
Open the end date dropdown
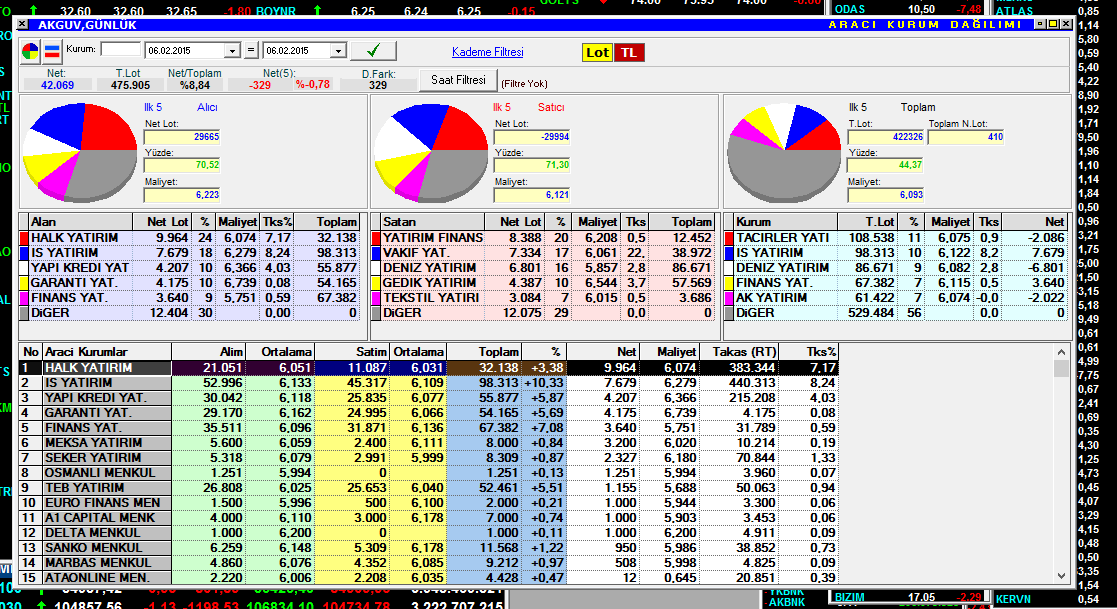(338, 50)
